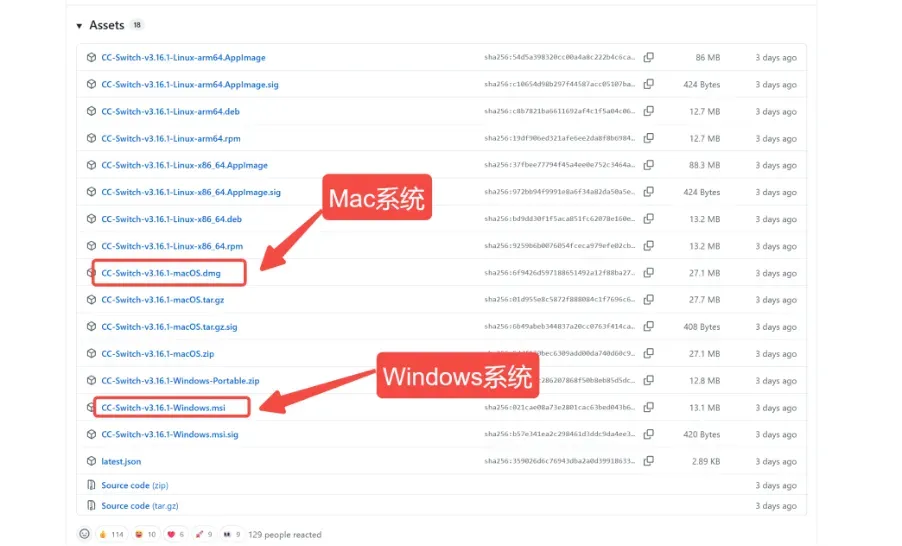Download CC-Switch-v3.16.1-Linux-x86_64.deb
This screenshot has width=902, height=546.
[x=171, y=219]
